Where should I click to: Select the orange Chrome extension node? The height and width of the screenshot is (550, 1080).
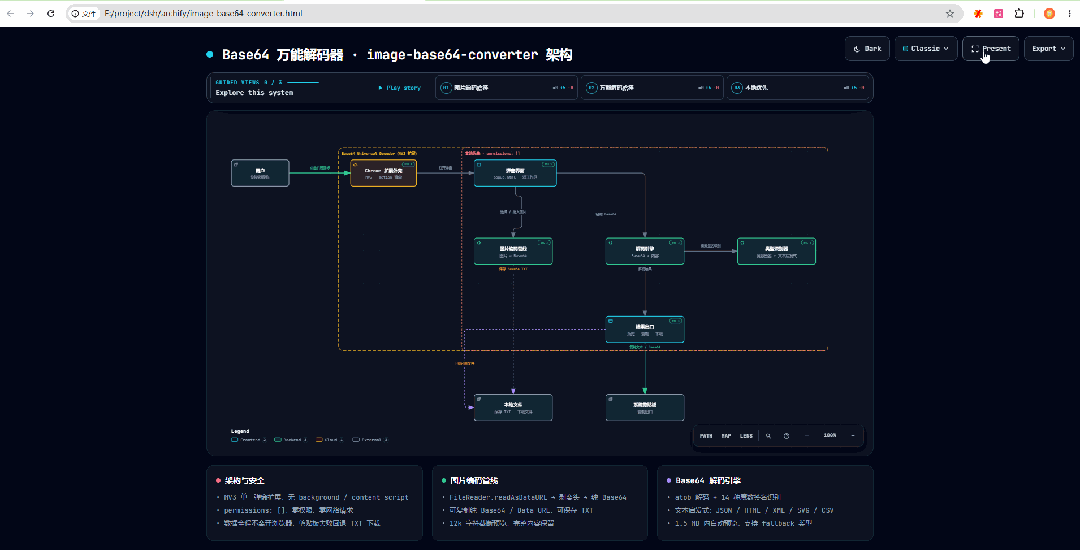click(384, 173)
